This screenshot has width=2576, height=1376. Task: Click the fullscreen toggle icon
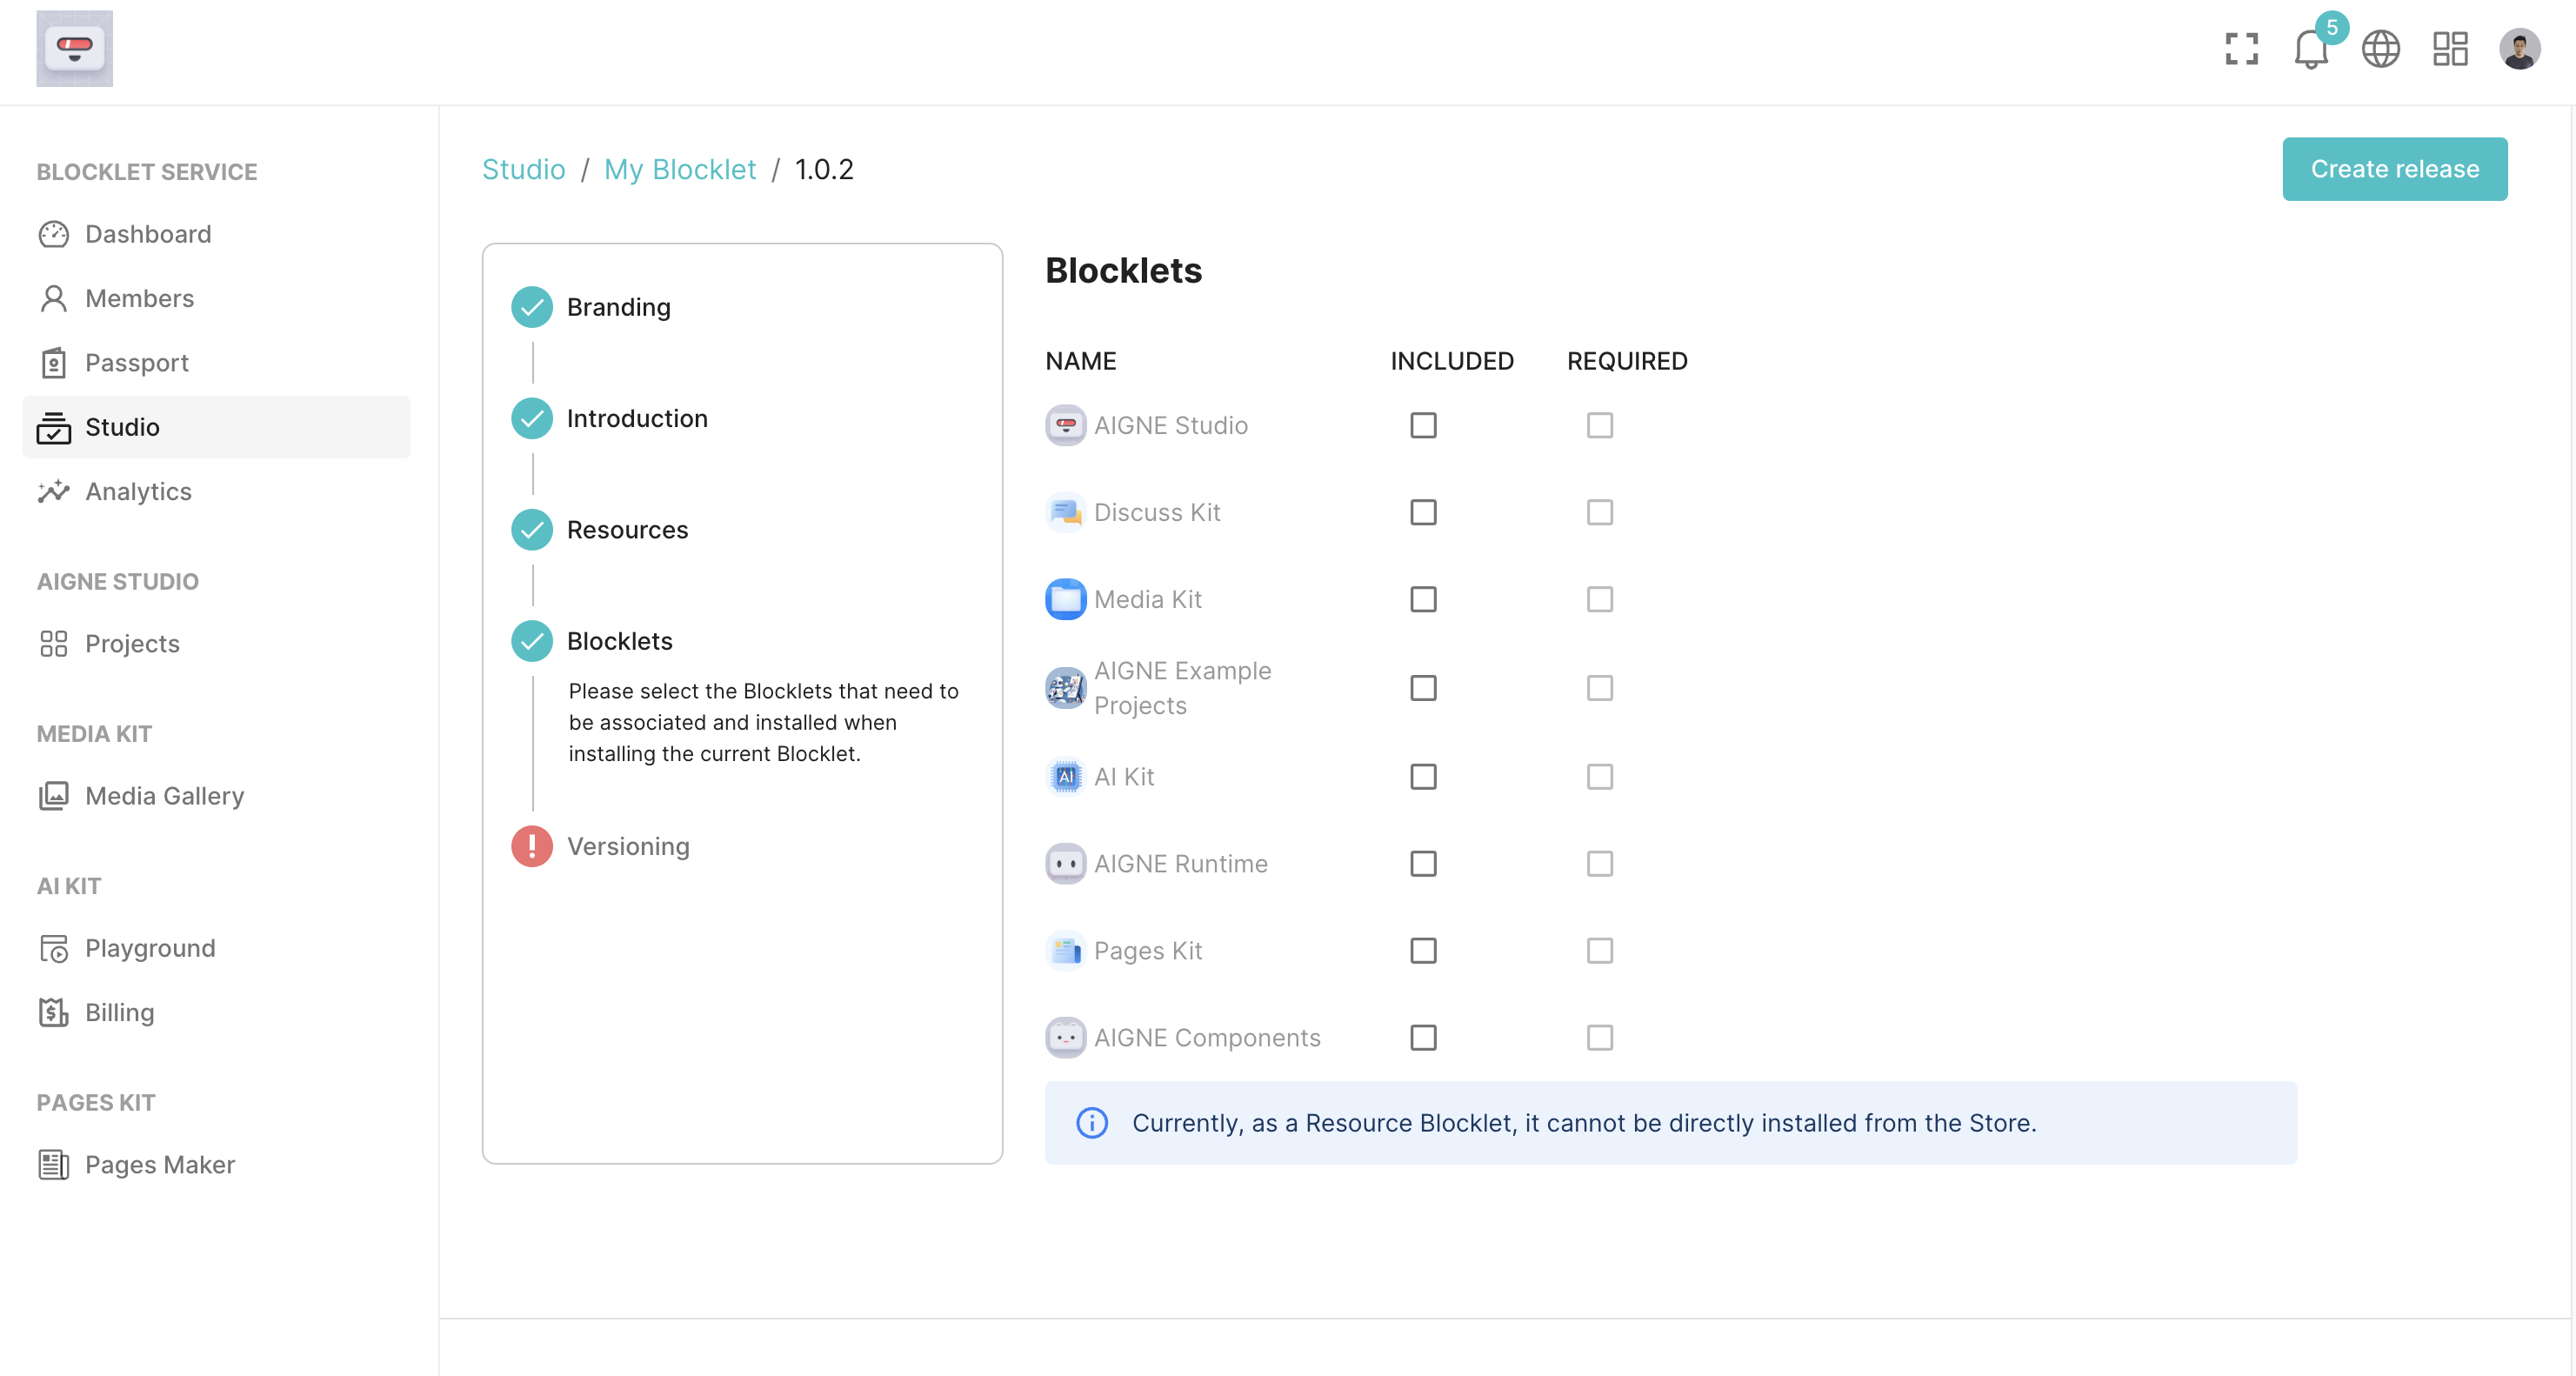(2241, 49)
